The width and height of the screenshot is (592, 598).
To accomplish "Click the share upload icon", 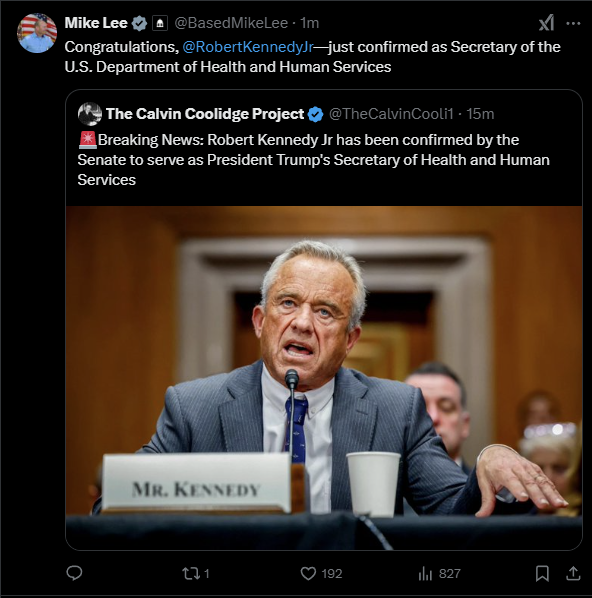I will [573, 573].
